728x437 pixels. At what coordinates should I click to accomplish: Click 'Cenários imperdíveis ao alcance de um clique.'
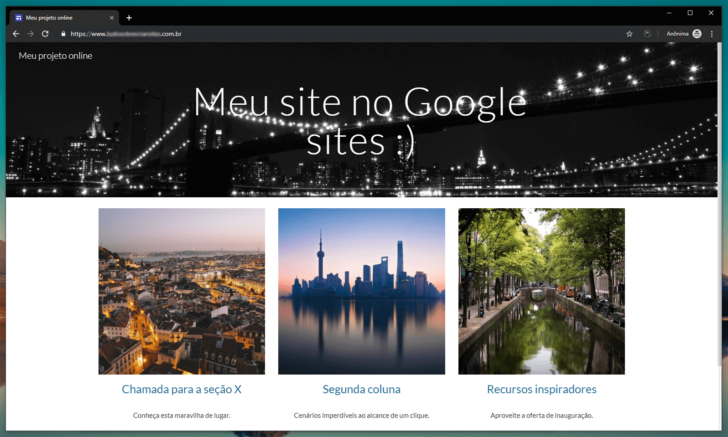(x=361, y=415)
